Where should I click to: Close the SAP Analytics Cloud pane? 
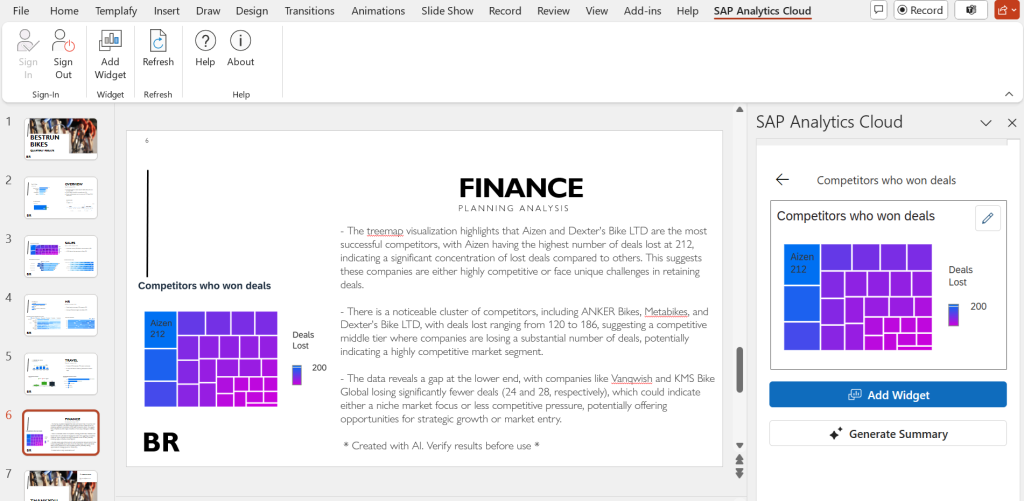[x=1012, y=122]
